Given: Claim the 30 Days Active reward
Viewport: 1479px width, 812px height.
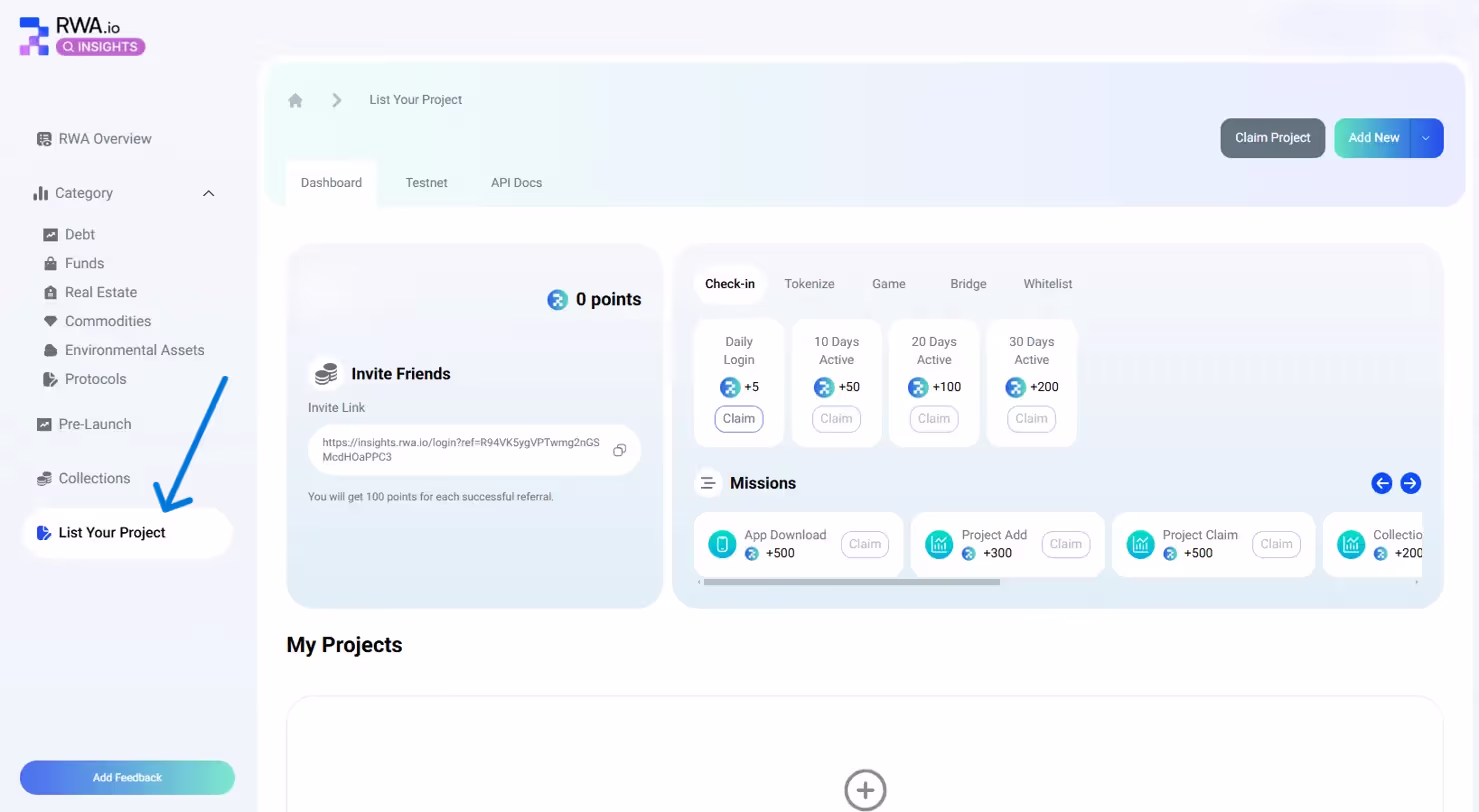Looking at the screenshot, I should pos(1031,419).
